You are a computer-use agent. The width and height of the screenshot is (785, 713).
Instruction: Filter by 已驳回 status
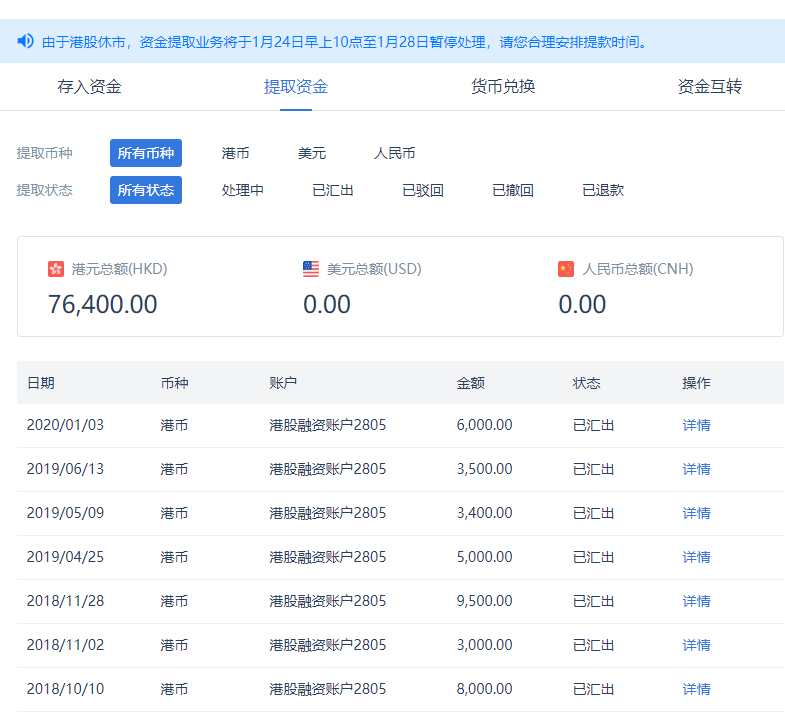point(423,190)
